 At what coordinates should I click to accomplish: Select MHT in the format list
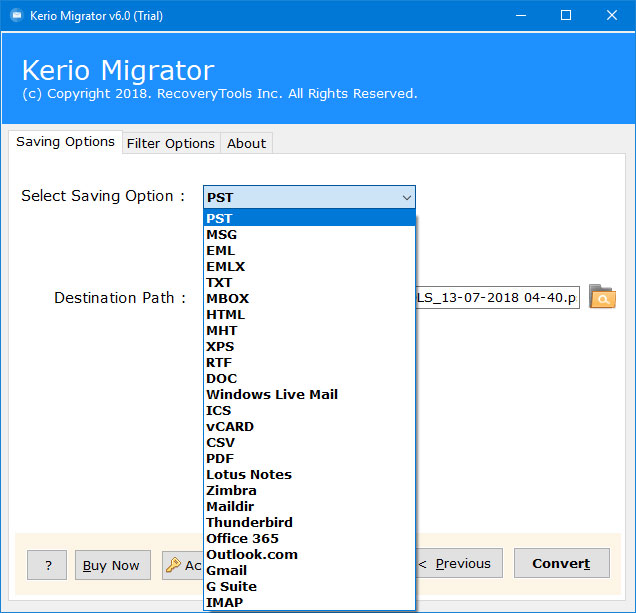click(x=309, y=331)
